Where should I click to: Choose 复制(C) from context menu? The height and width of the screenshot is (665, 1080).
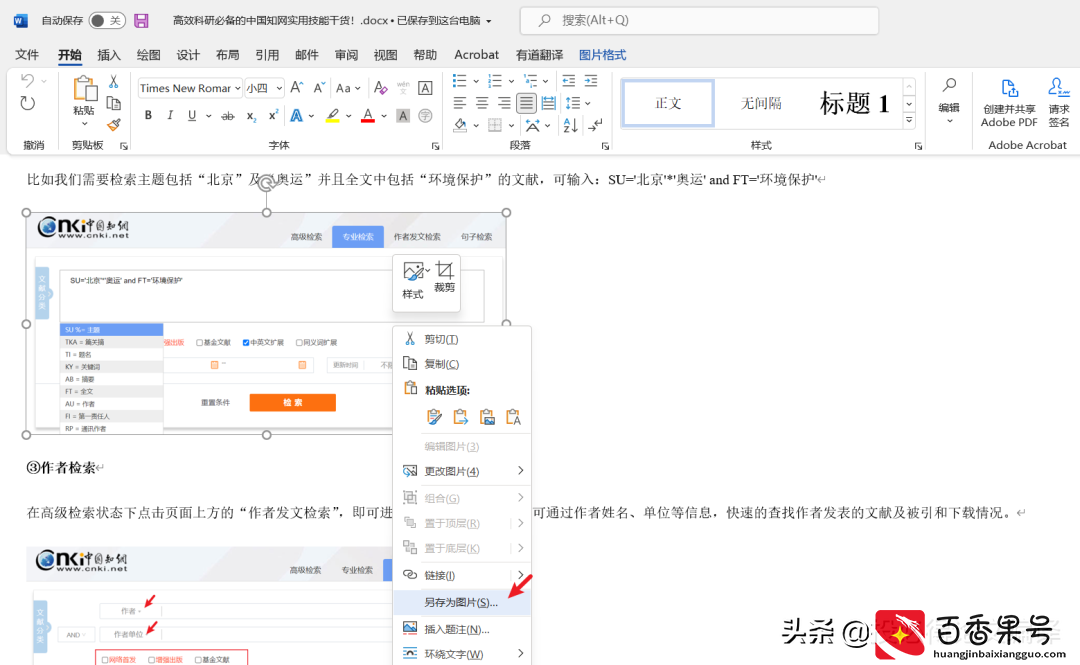[x=461, y=364]
